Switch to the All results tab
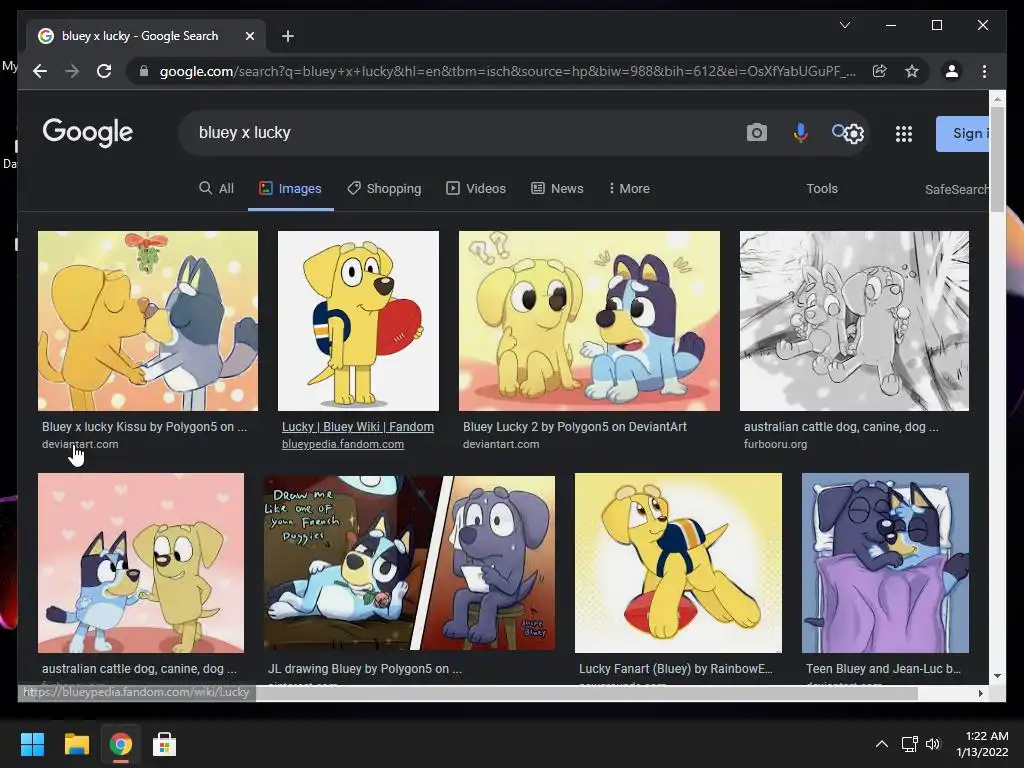 pyautogui.click(x=216, y=189)
